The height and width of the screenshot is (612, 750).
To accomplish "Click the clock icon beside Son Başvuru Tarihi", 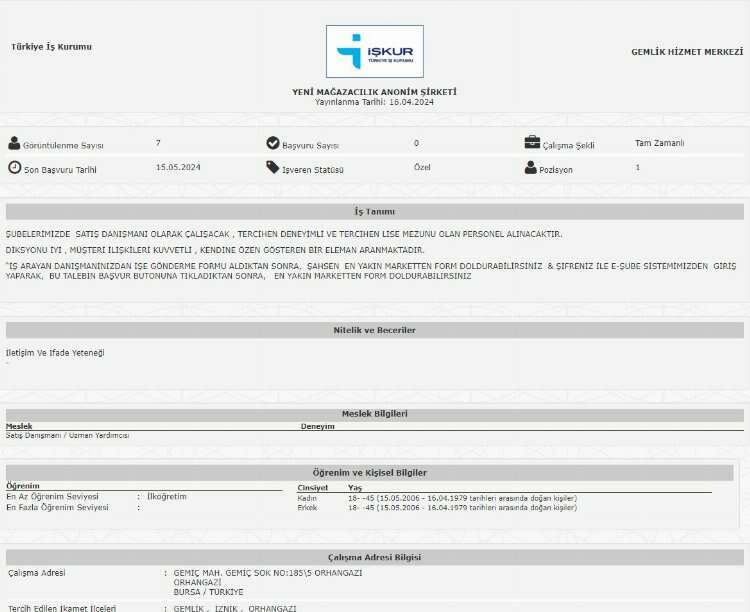I will [14, 168].
